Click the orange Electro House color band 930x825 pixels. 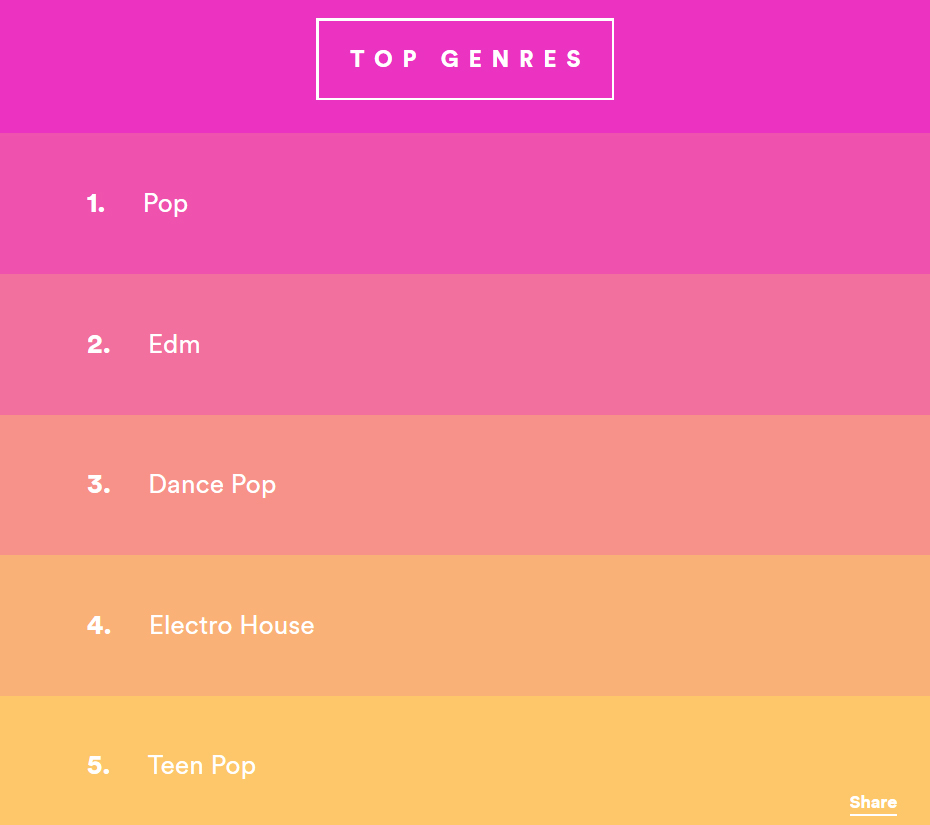pyautogui.click(x=465, y=625)
